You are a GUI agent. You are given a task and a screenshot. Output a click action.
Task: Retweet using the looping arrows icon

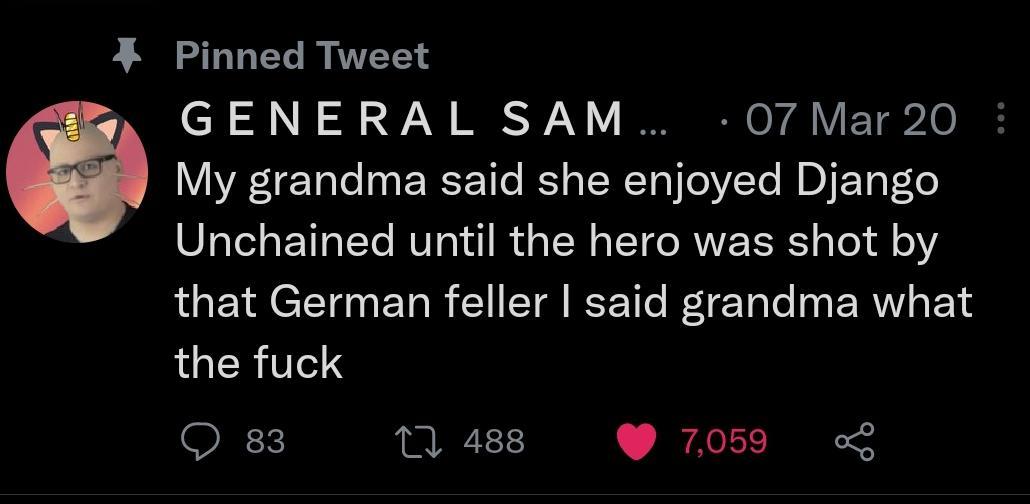coord(420,441)
